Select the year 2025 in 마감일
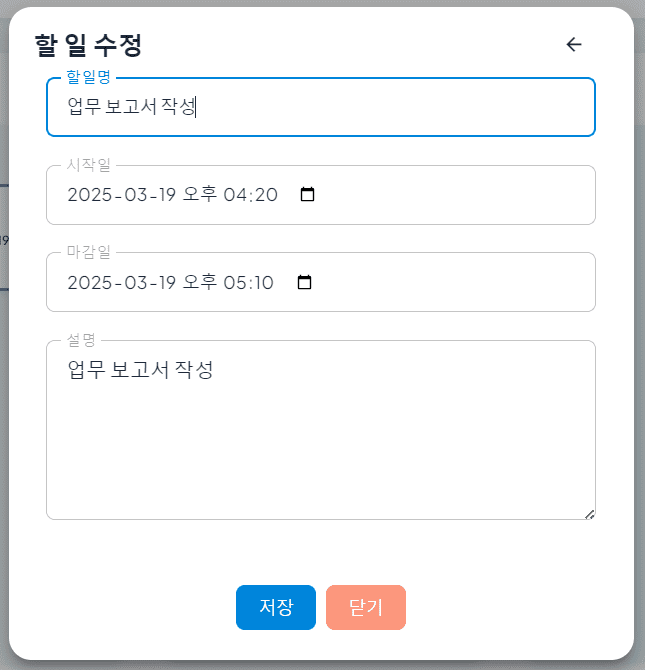Screen dimensions: 645x670 [89, 283]
